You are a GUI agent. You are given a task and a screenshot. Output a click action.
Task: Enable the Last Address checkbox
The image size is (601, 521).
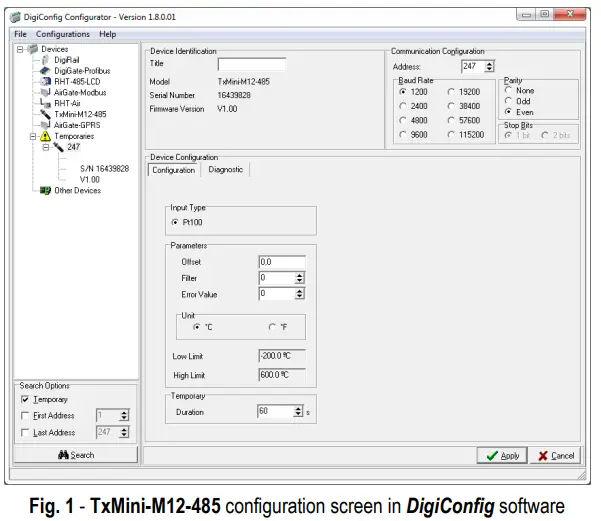pos(25,433)
